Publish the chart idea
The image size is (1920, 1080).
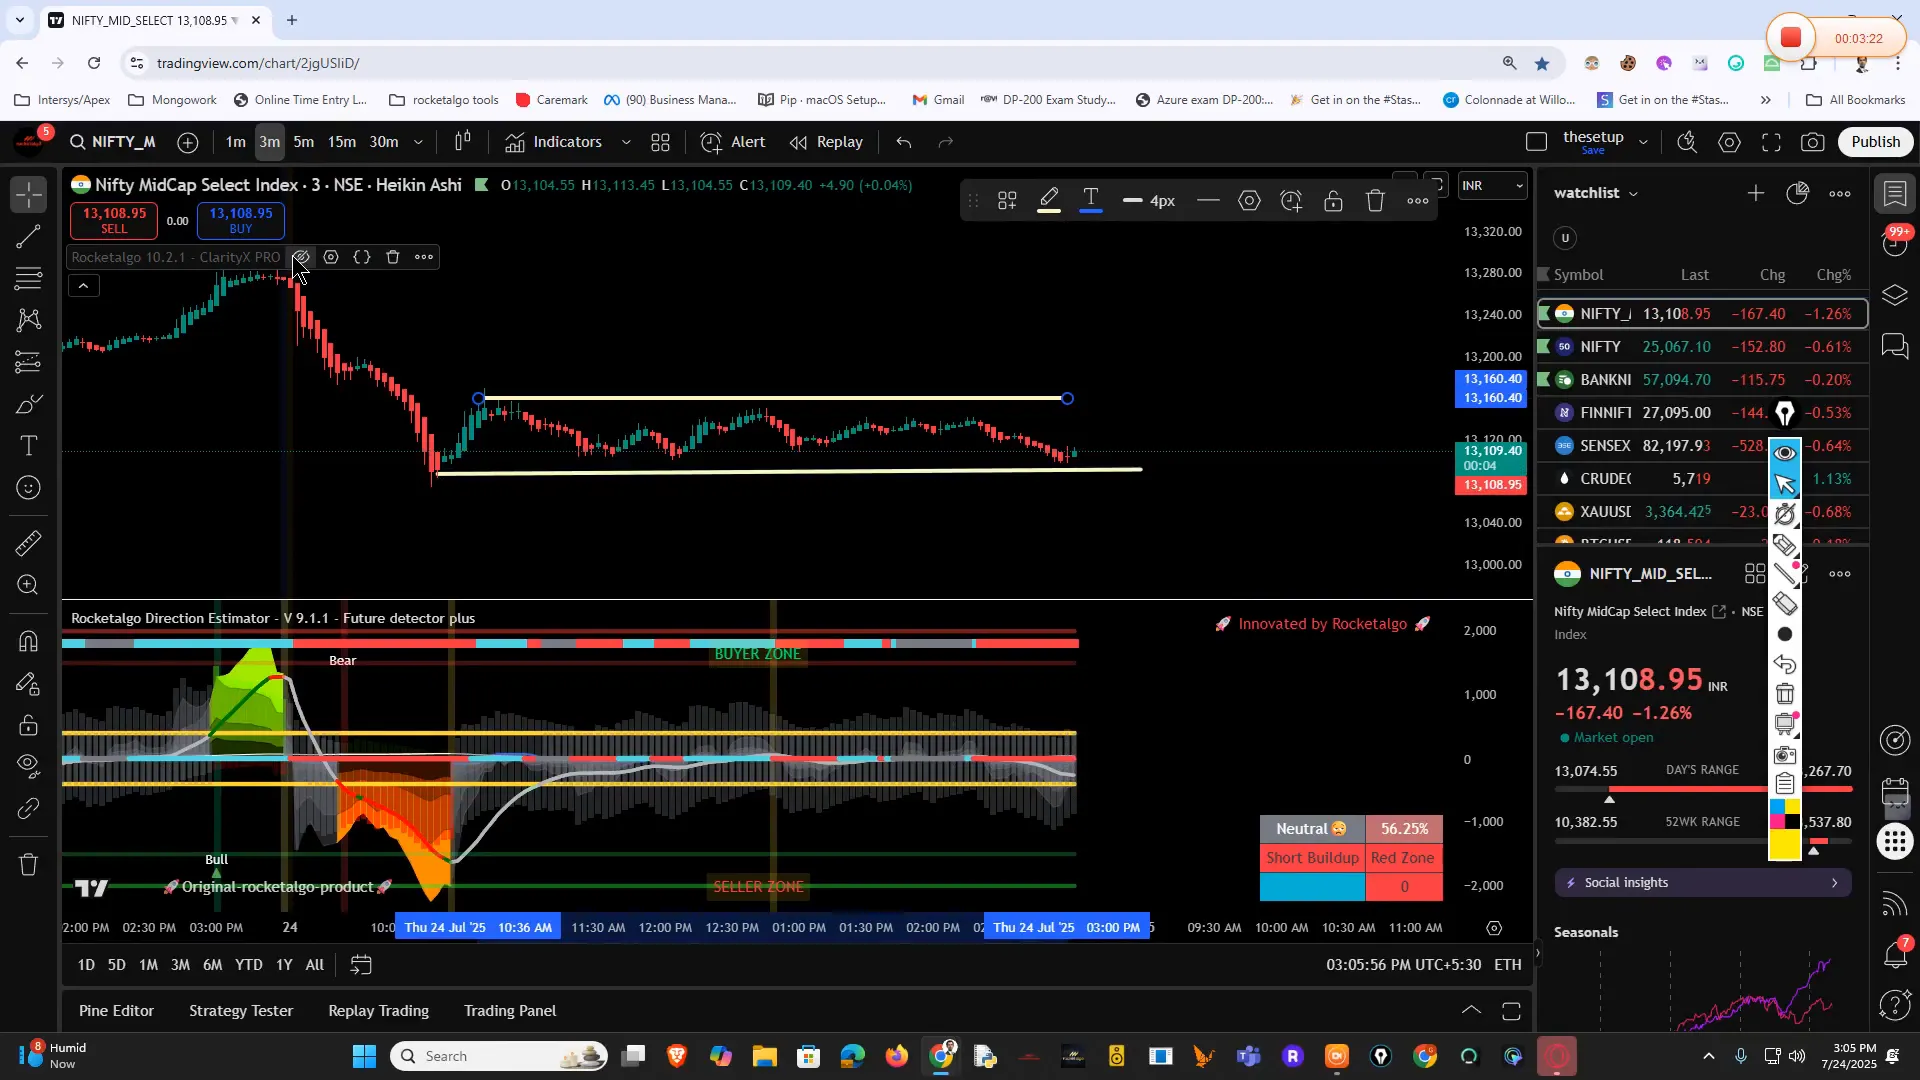1876,142
